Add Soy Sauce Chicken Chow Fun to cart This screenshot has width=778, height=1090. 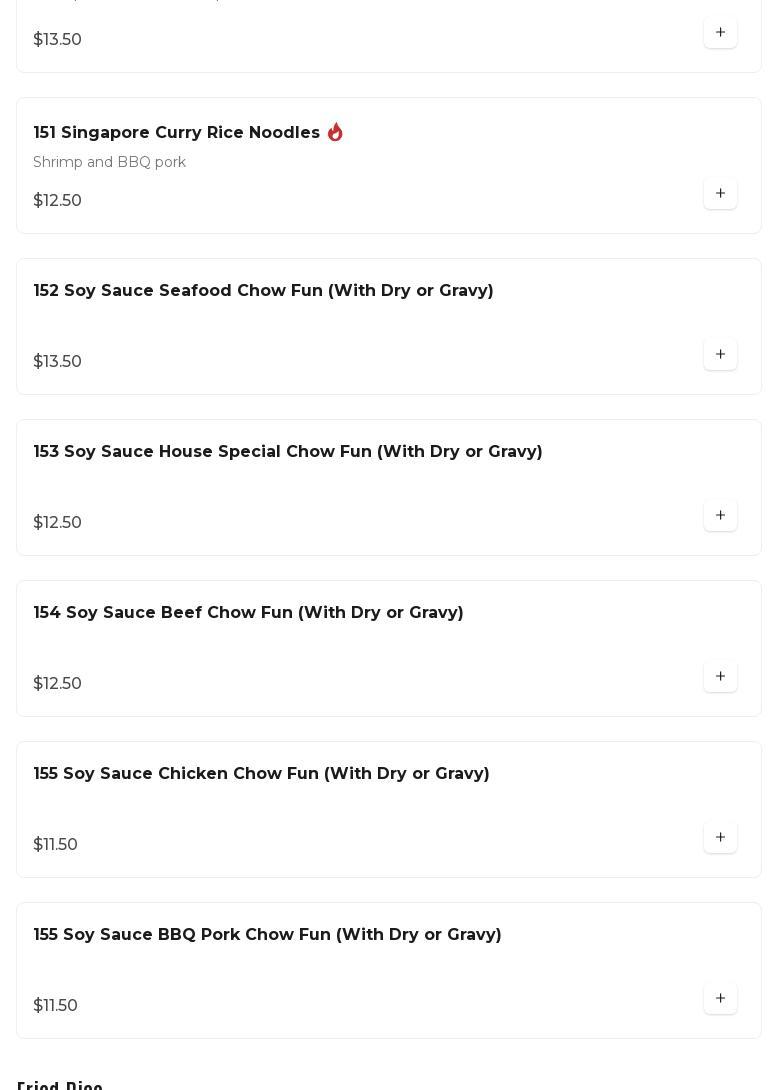[720, 838]
